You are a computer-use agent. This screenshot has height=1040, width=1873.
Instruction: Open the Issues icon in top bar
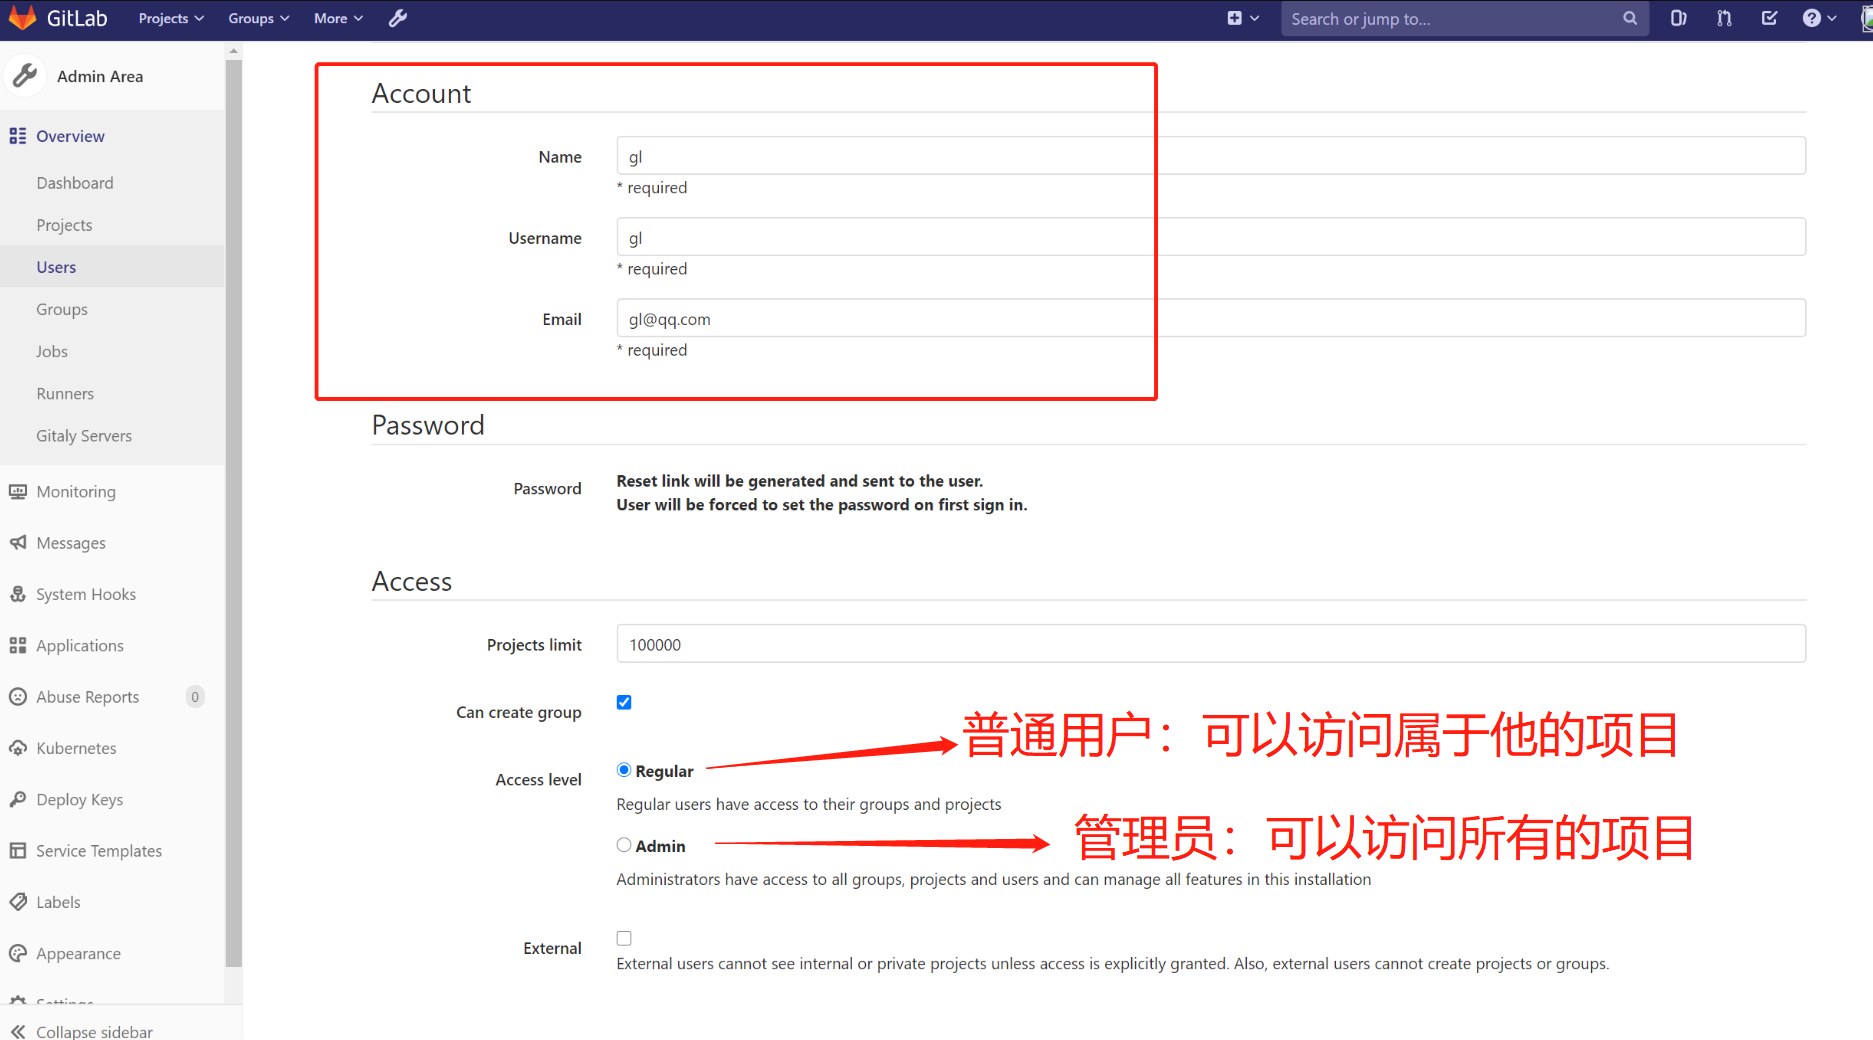(x=1678, y=18)
